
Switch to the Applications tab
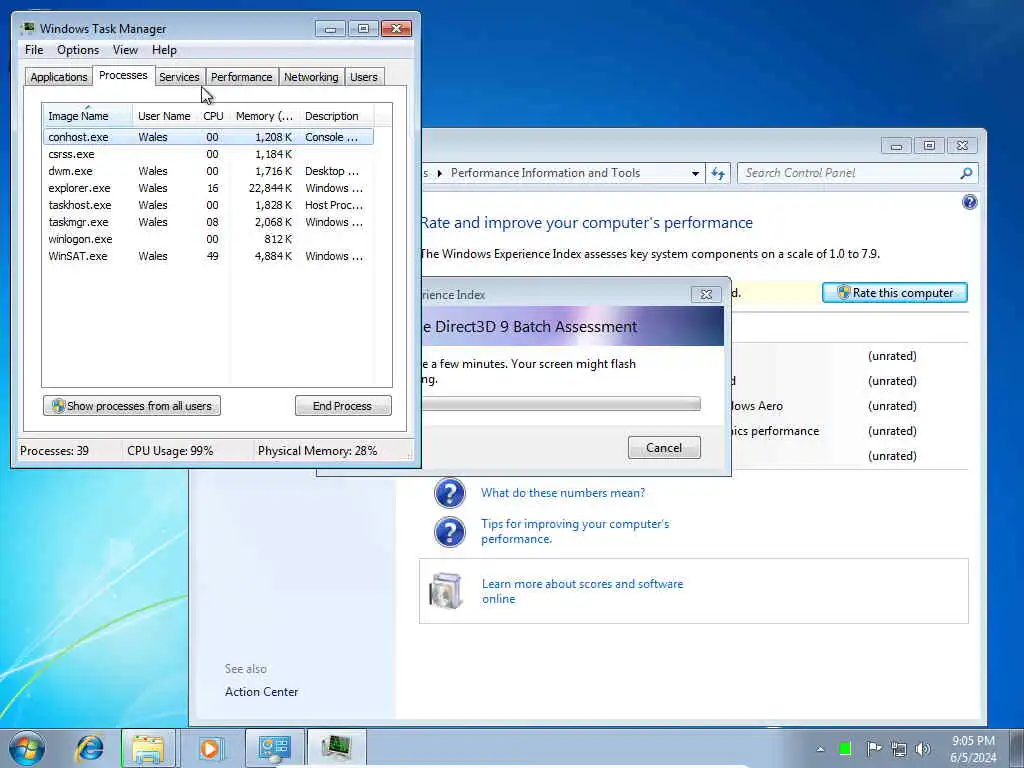tap(59, 77)
